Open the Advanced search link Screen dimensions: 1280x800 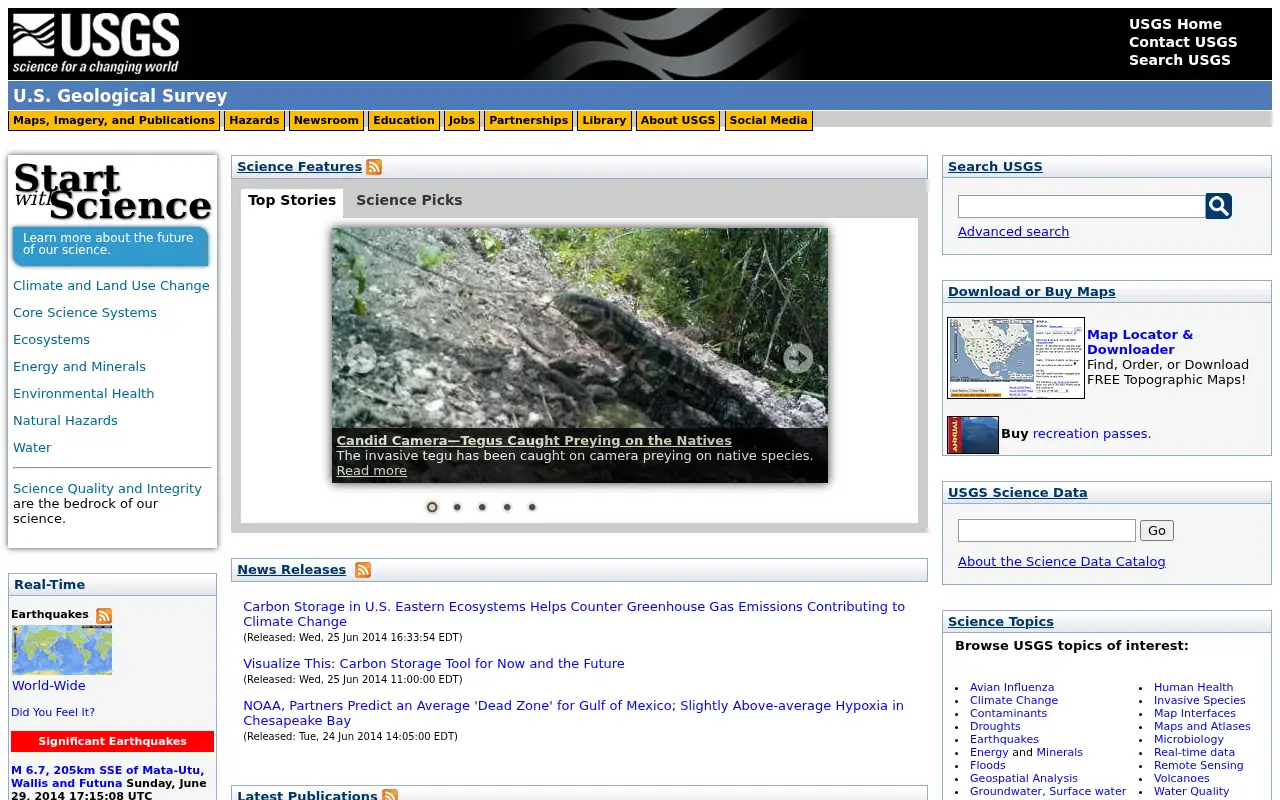click(1013, 232)
